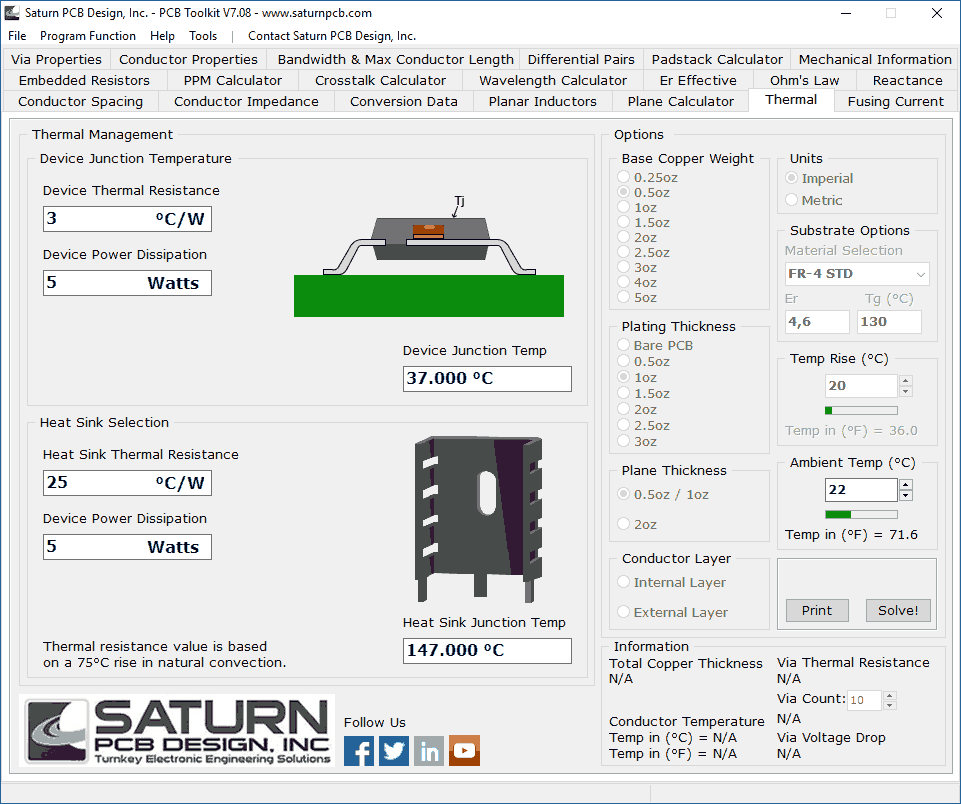
Task: Select the Imperial units option
Action: click(x=793, y=178)
